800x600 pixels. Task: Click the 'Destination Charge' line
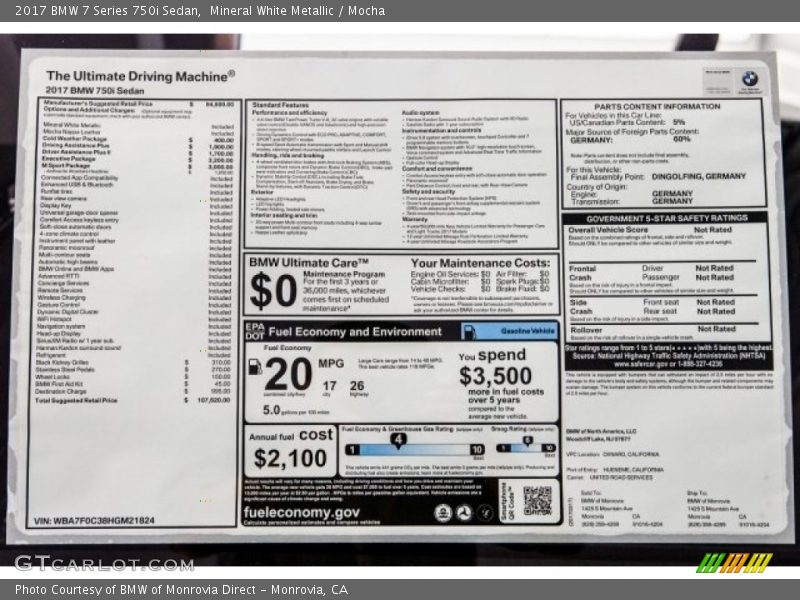(x=133, y=391)
